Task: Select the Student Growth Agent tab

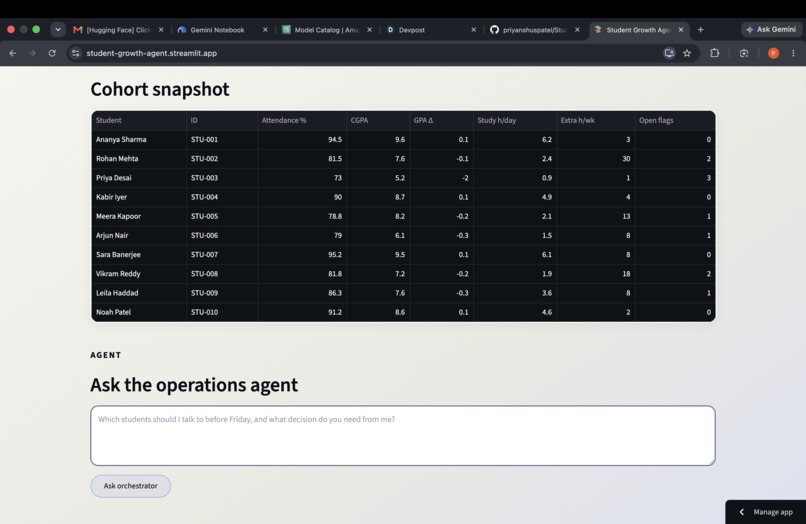Action: [638, 30]
